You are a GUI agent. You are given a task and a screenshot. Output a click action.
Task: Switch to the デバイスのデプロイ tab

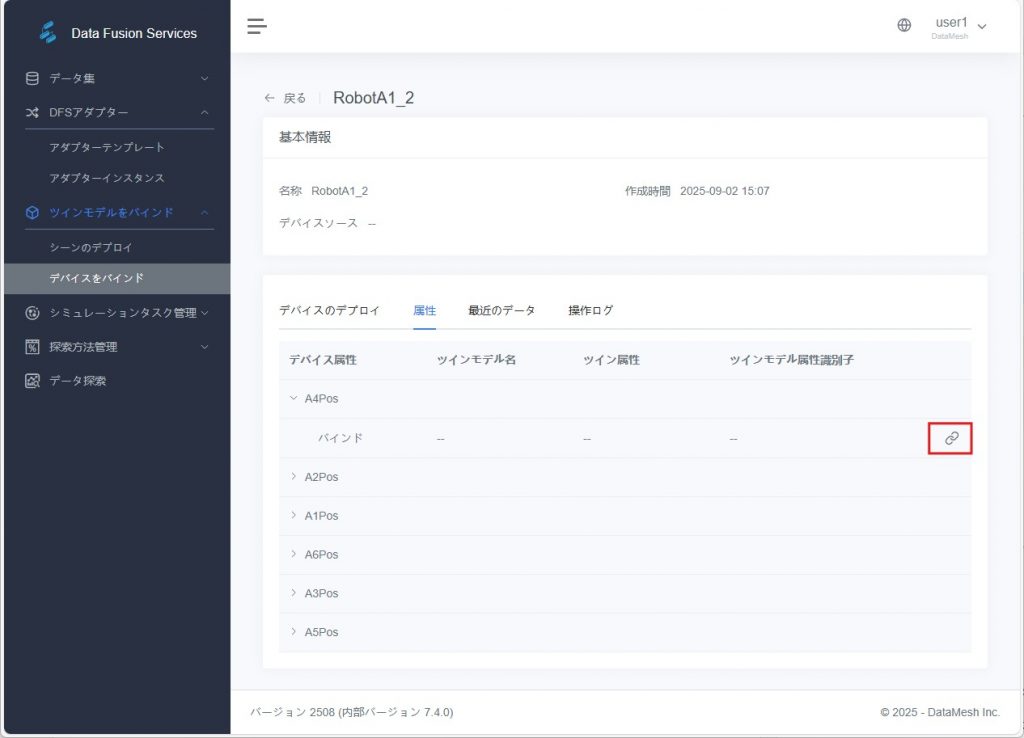[329, 310]
